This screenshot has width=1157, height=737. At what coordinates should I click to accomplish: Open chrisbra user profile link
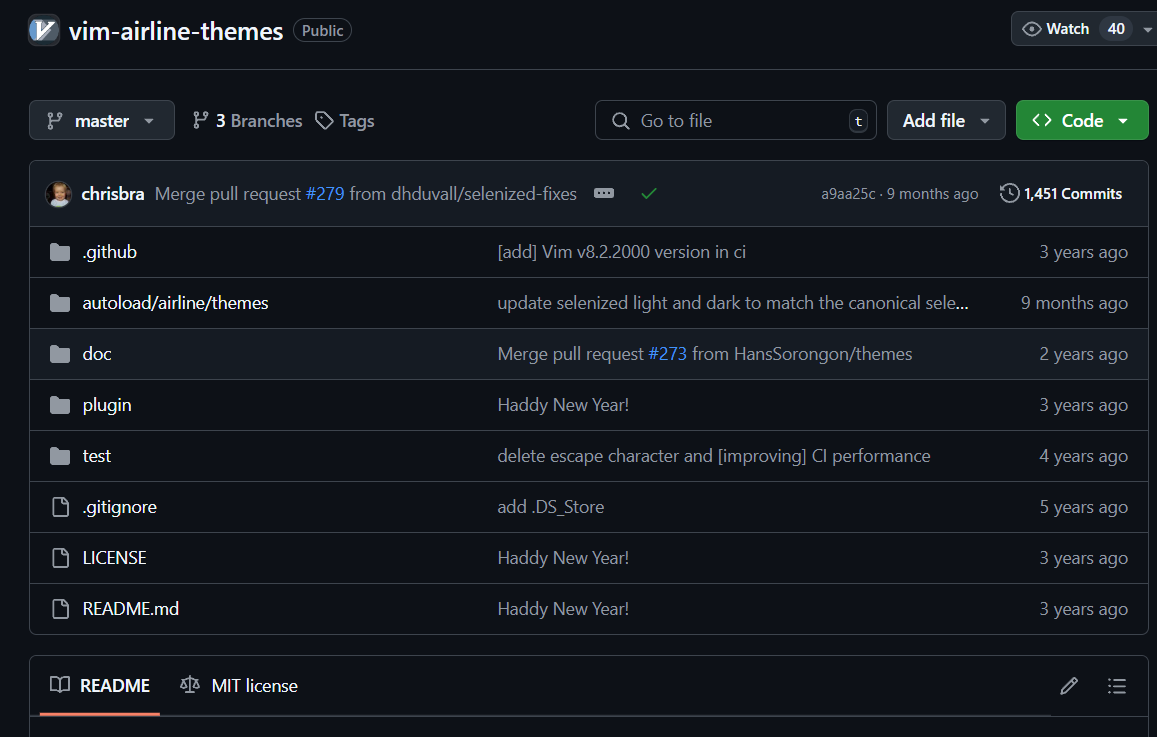113,194
